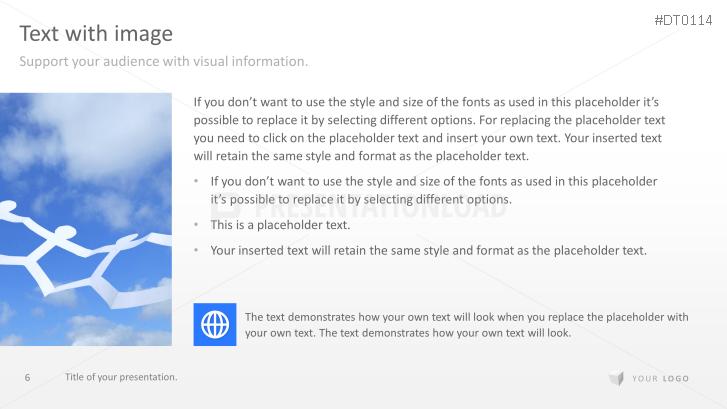Select the cube logo icon in the footer
This screenshot has height=409, width=727.
click(615, 378)
